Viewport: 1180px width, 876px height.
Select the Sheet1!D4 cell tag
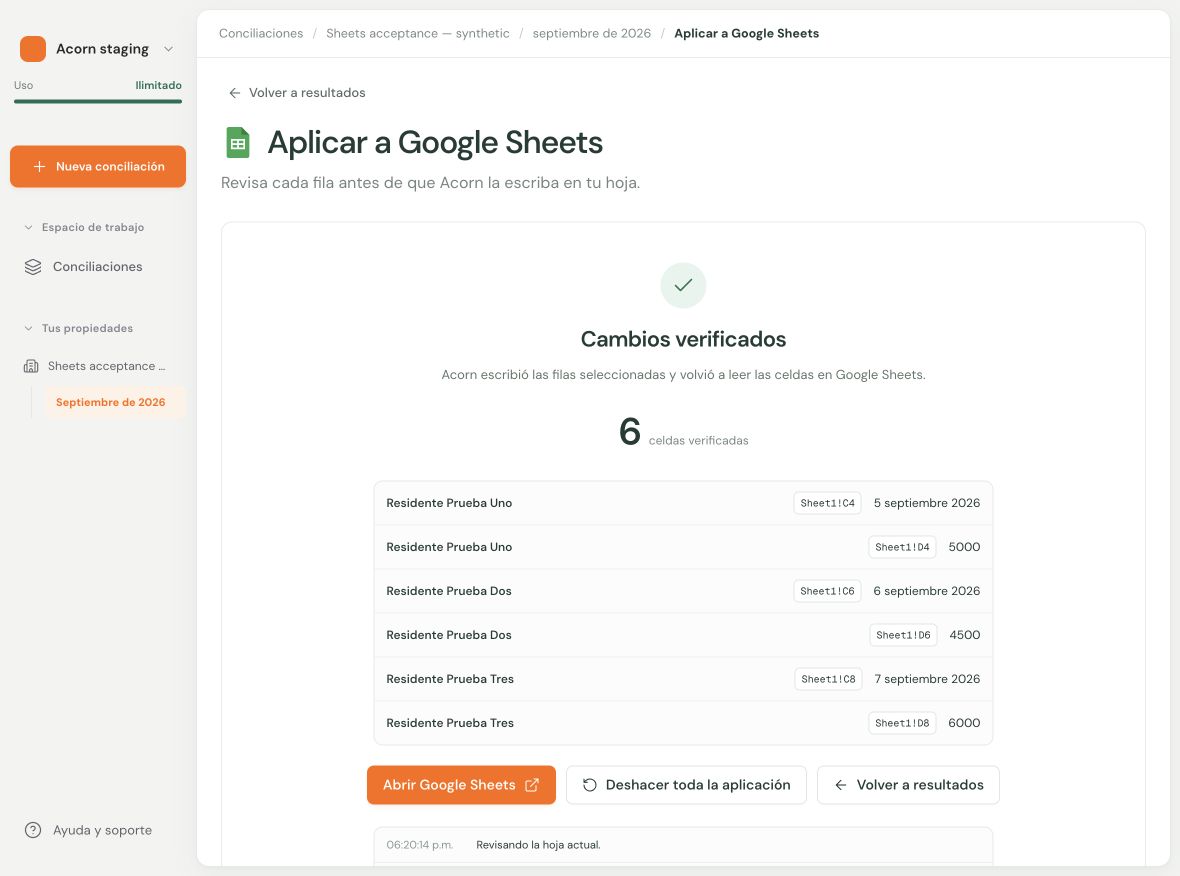(x=902, y=547)
